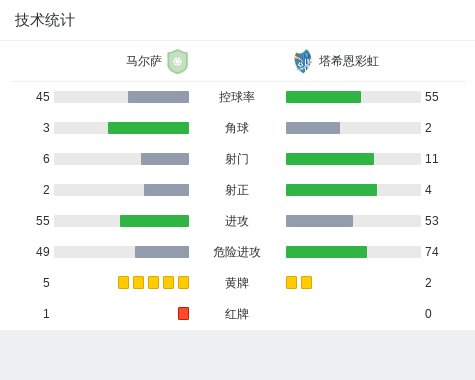
Task: Click the 控球率 stat label
Action: pyautogui.click(x=237, y=97)
